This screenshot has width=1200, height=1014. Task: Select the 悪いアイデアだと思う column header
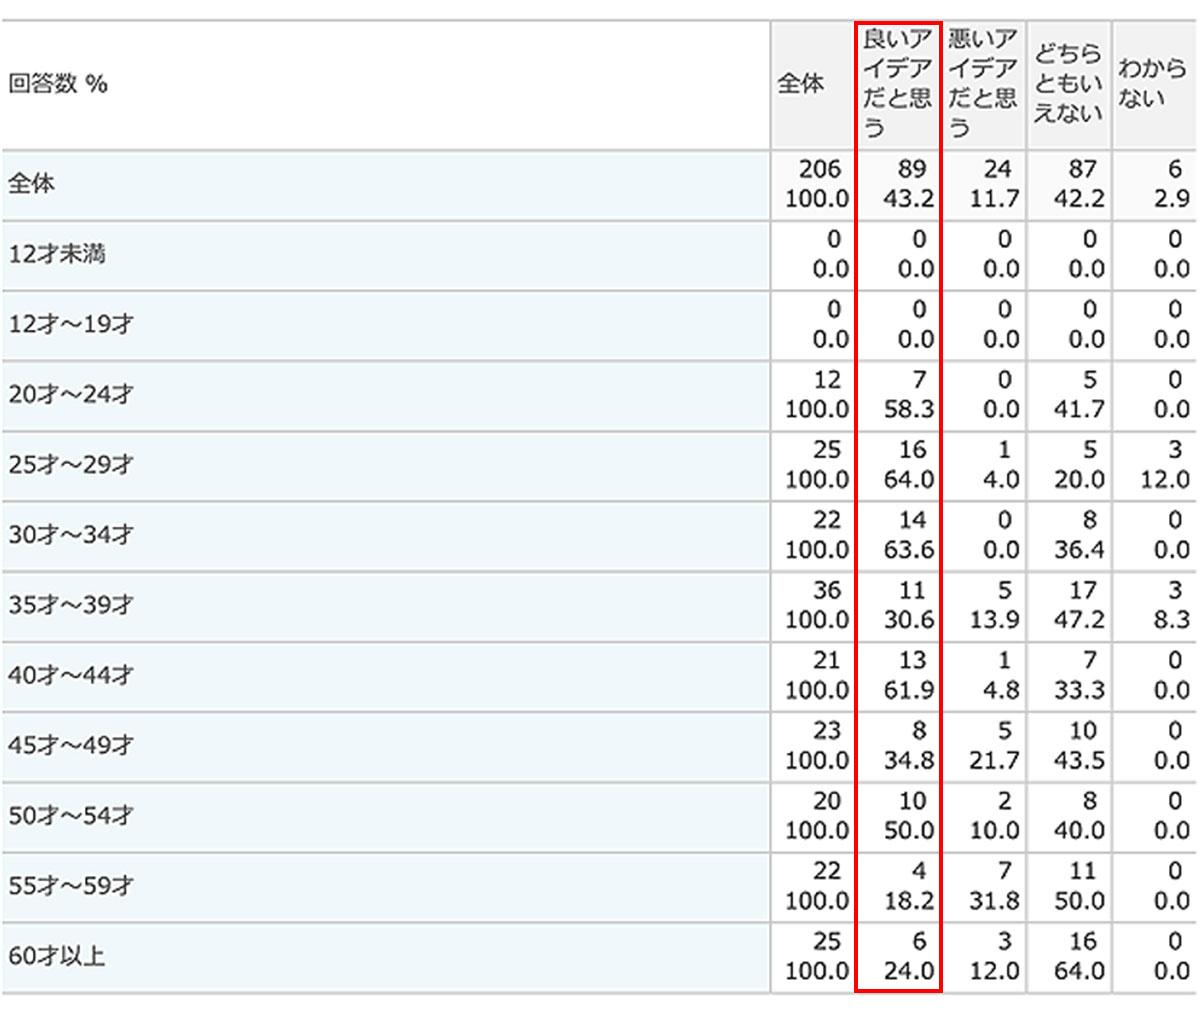[x=983, y=85]
